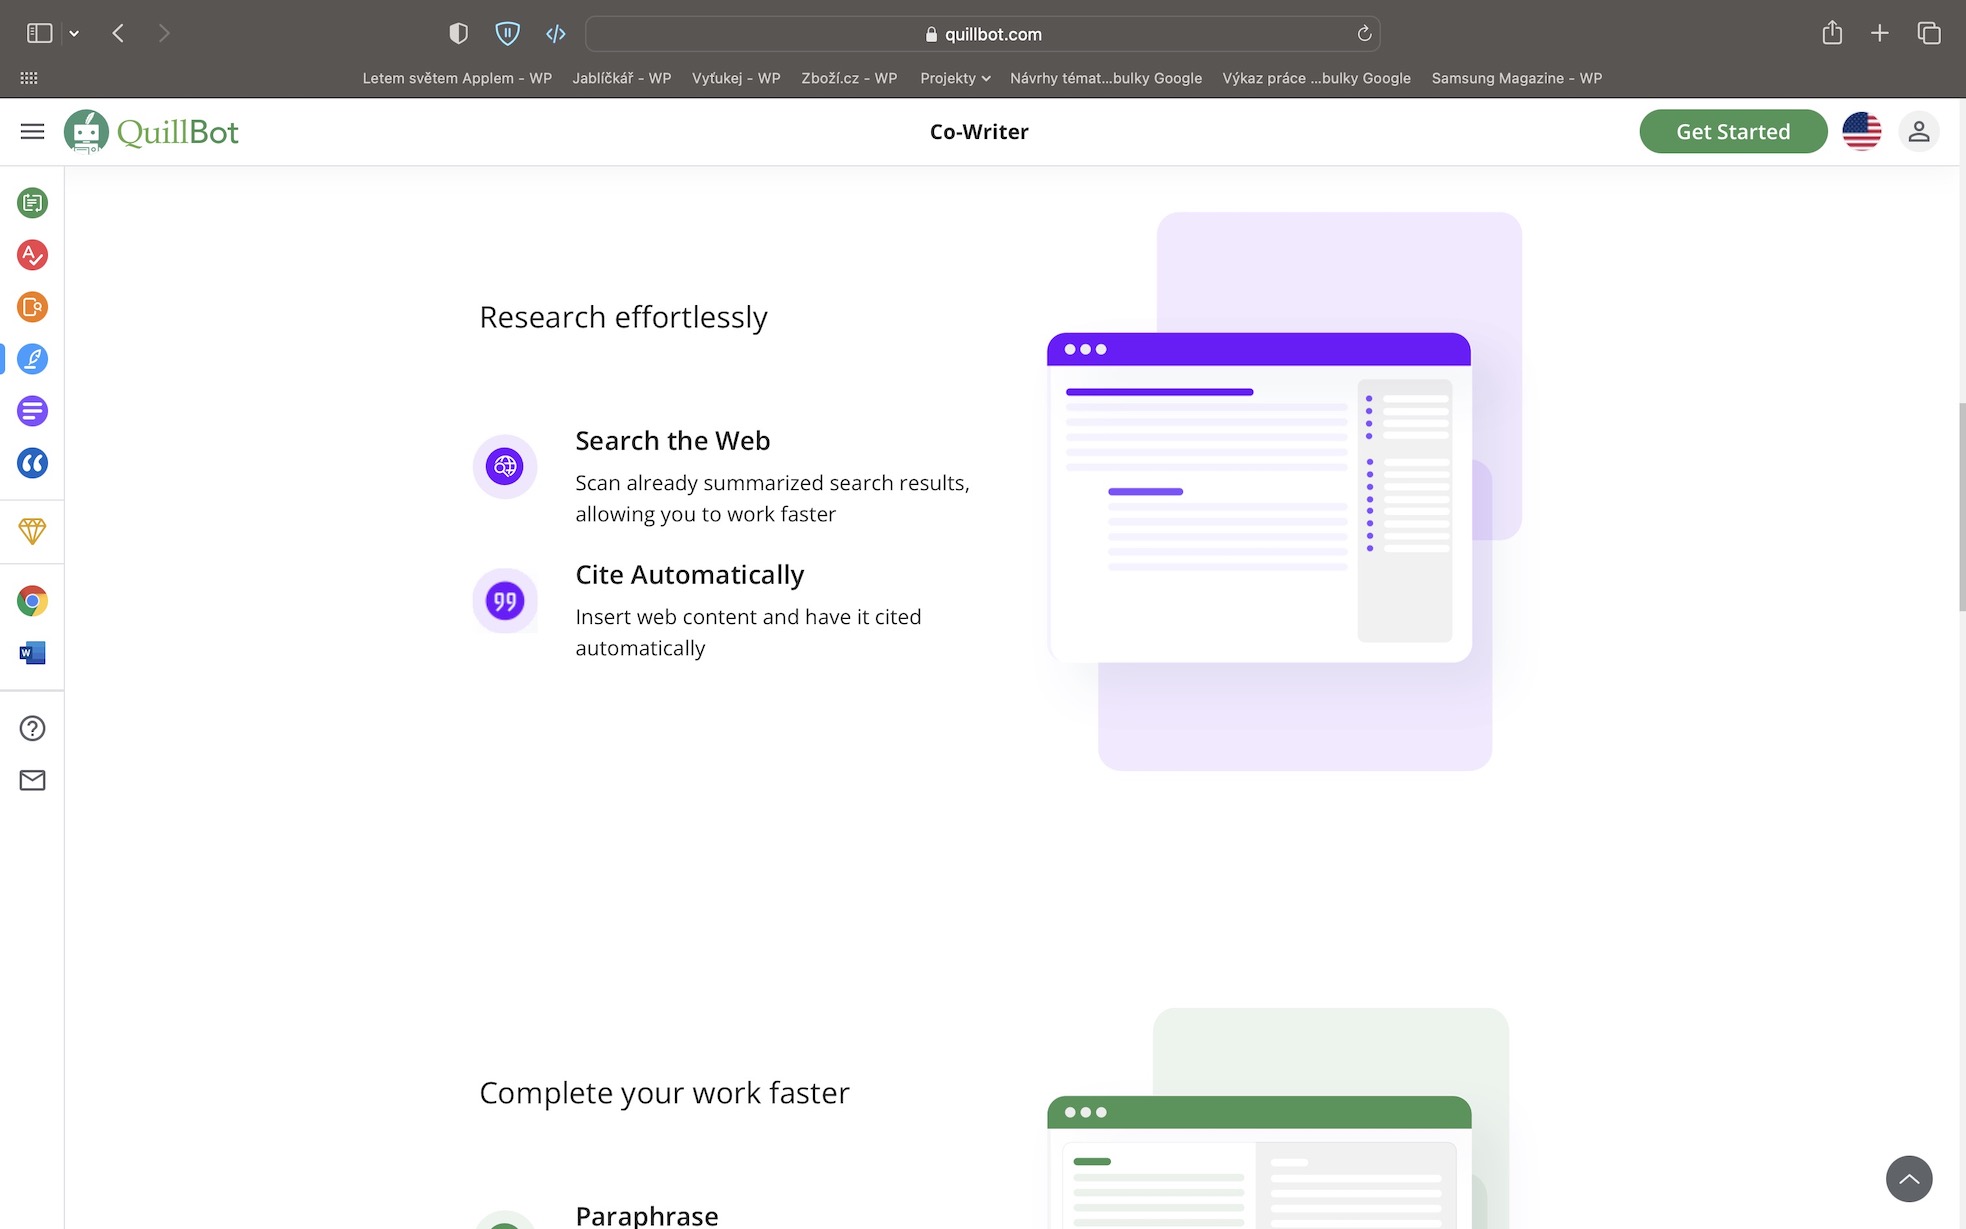Click the scroll to top arrow button

coord(1908,1178)
